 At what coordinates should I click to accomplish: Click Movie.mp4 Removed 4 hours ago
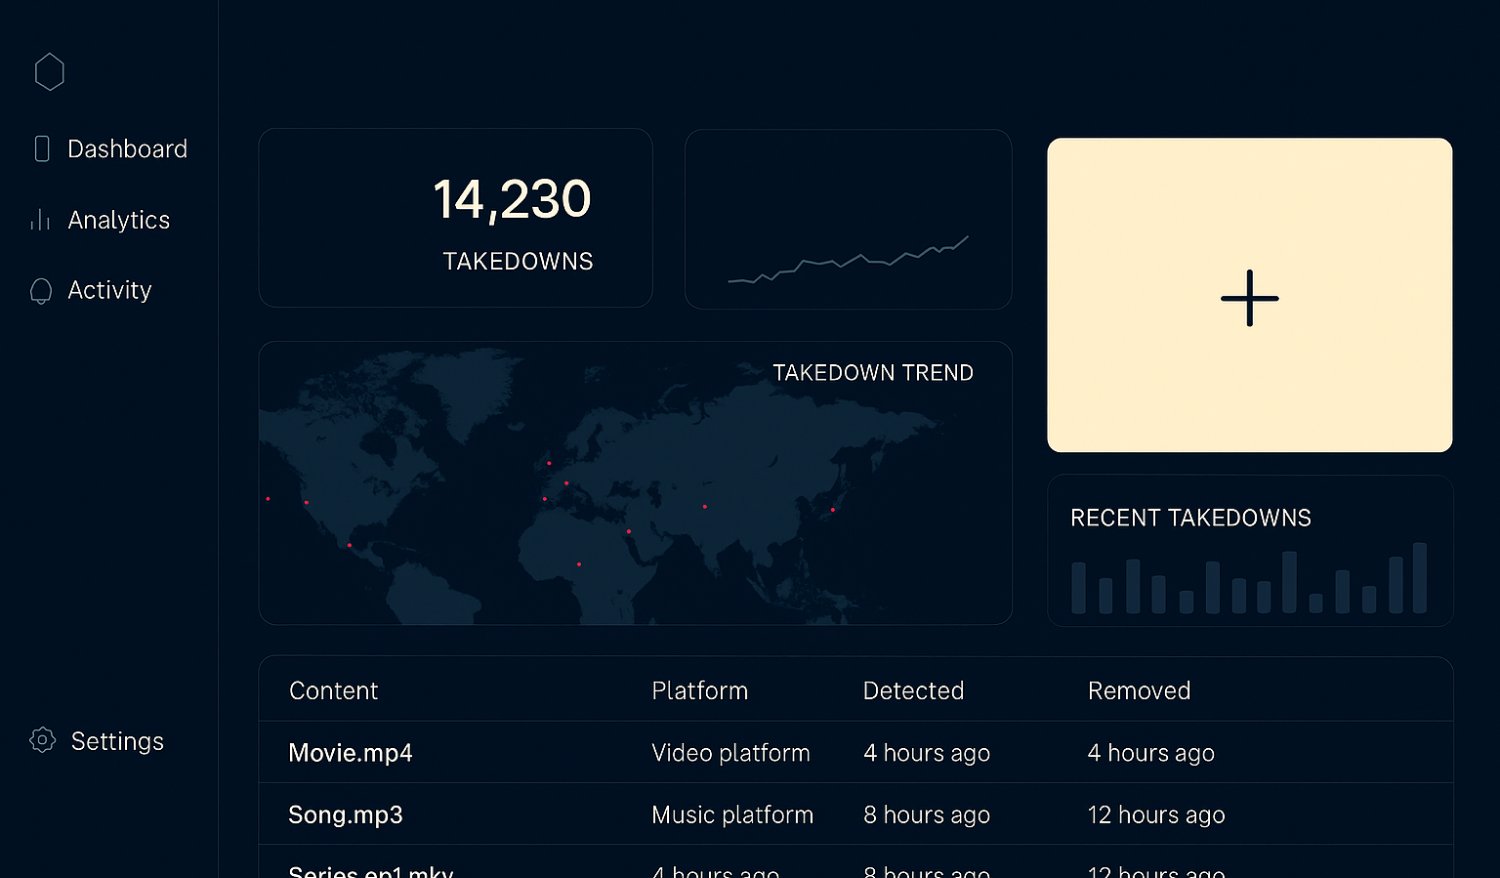click(1151, 753)
